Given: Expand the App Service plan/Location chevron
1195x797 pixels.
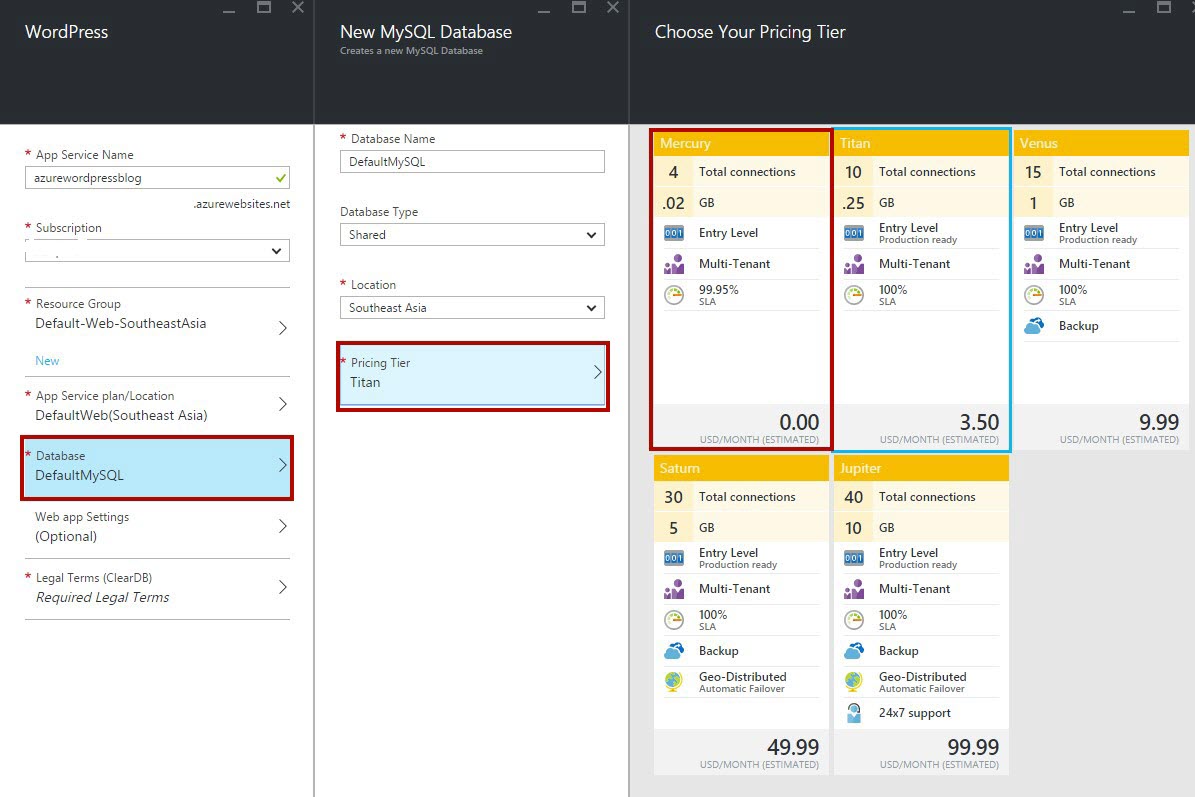Looking at the screenshot, I should point(282,404).
